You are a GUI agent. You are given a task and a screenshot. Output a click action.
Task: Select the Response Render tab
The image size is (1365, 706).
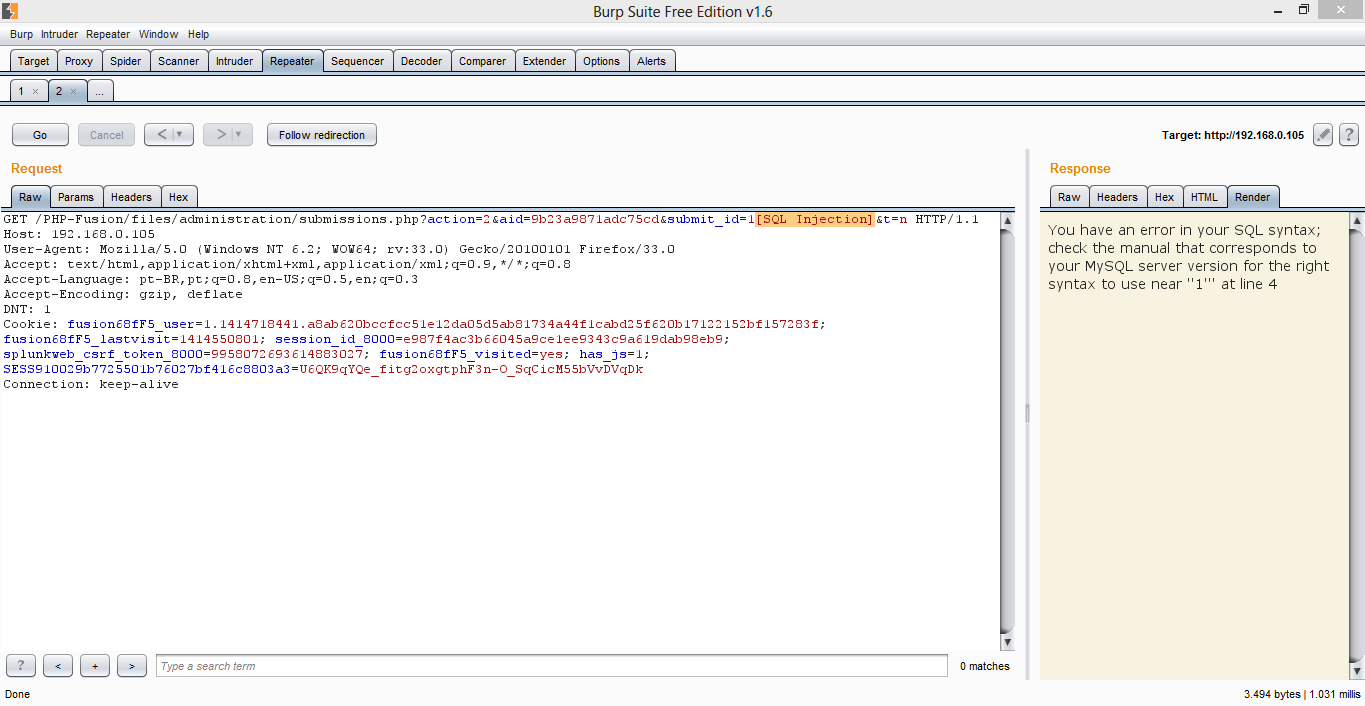tap(1253, 197)
